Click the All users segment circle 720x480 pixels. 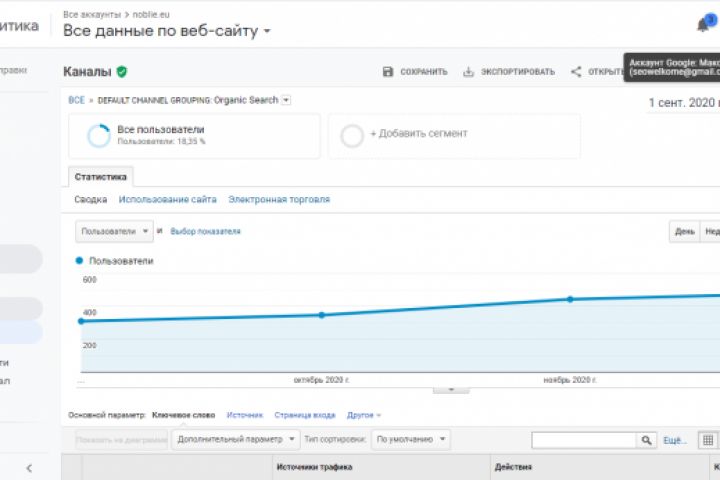[x=99, y=136]
